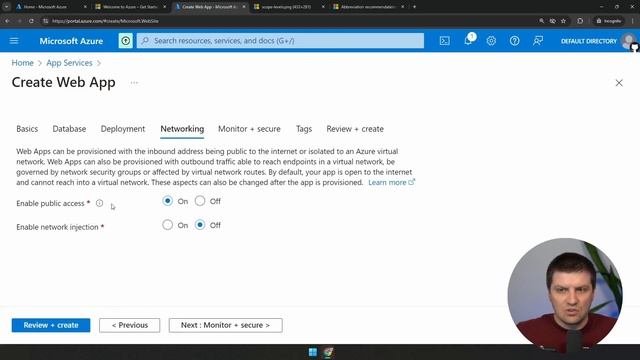Open portal settings gear
The height and width of the screenshot is (360, 640).
[x=491, y=41]
